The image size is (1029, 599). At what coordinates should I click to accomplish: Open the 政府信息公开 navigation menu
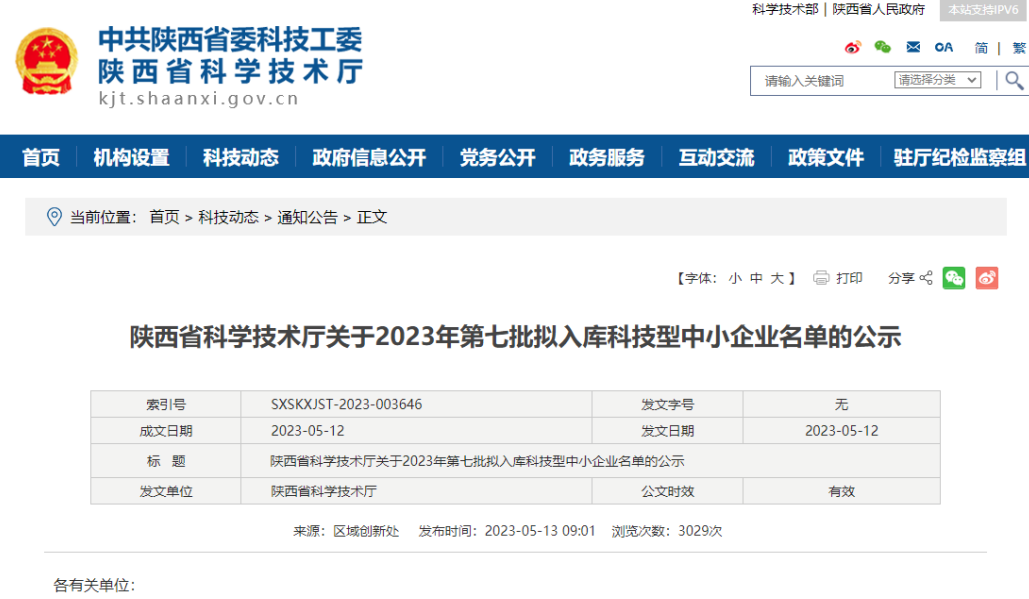369,157
